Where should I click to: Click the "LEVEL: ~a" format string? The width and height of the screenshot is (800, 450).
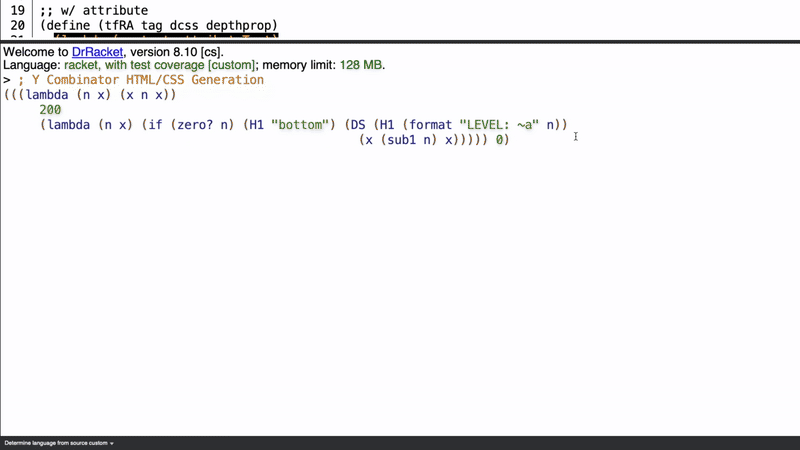(499, 125)
